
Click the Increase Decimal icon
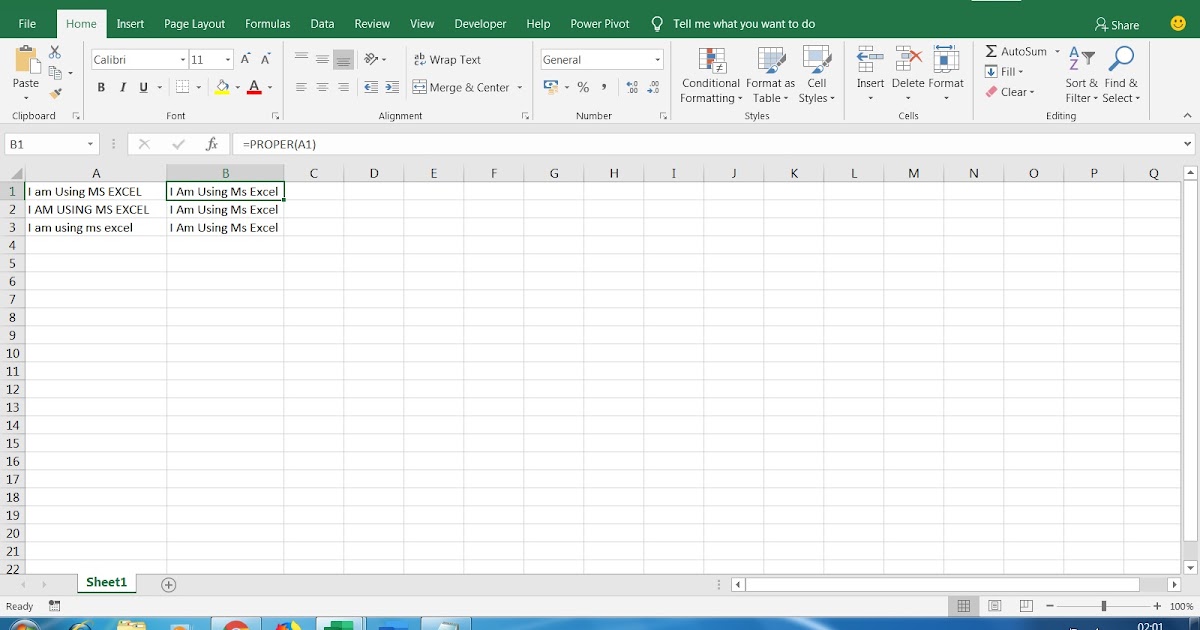pyautogui.click(x=630, y=87)
